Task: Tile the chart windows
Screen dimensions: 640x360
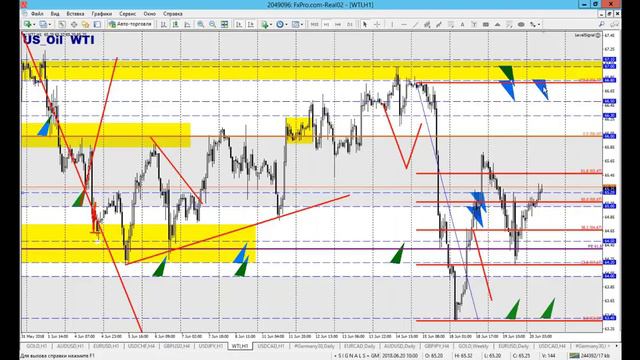Action: pyautogui.click(x=224, y=24)
